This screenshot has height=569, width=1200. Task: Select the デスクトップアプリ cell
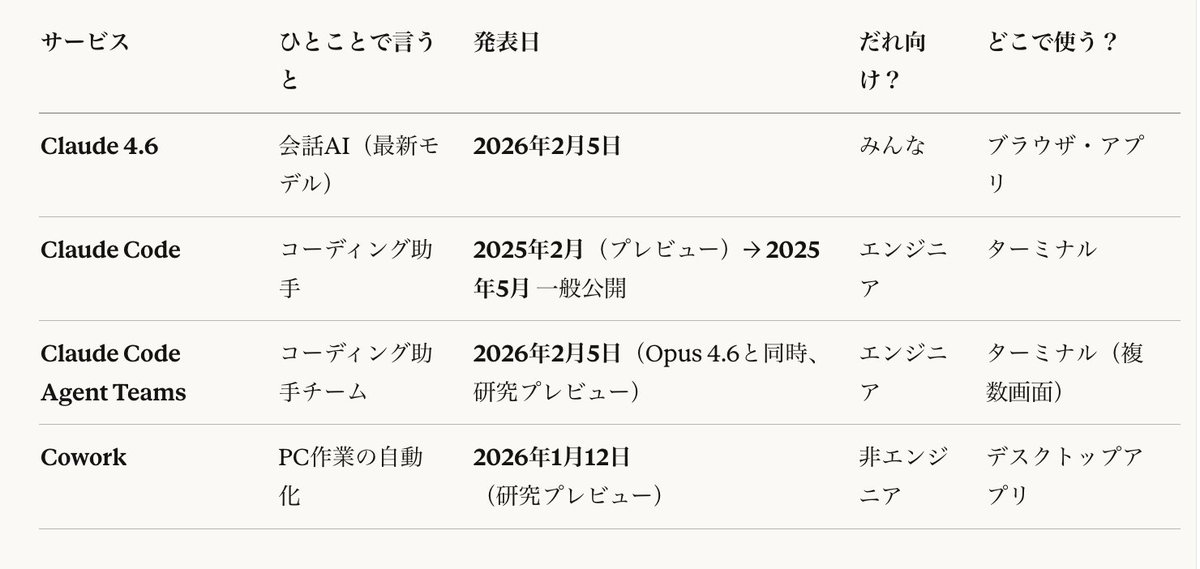point(1065,476)
